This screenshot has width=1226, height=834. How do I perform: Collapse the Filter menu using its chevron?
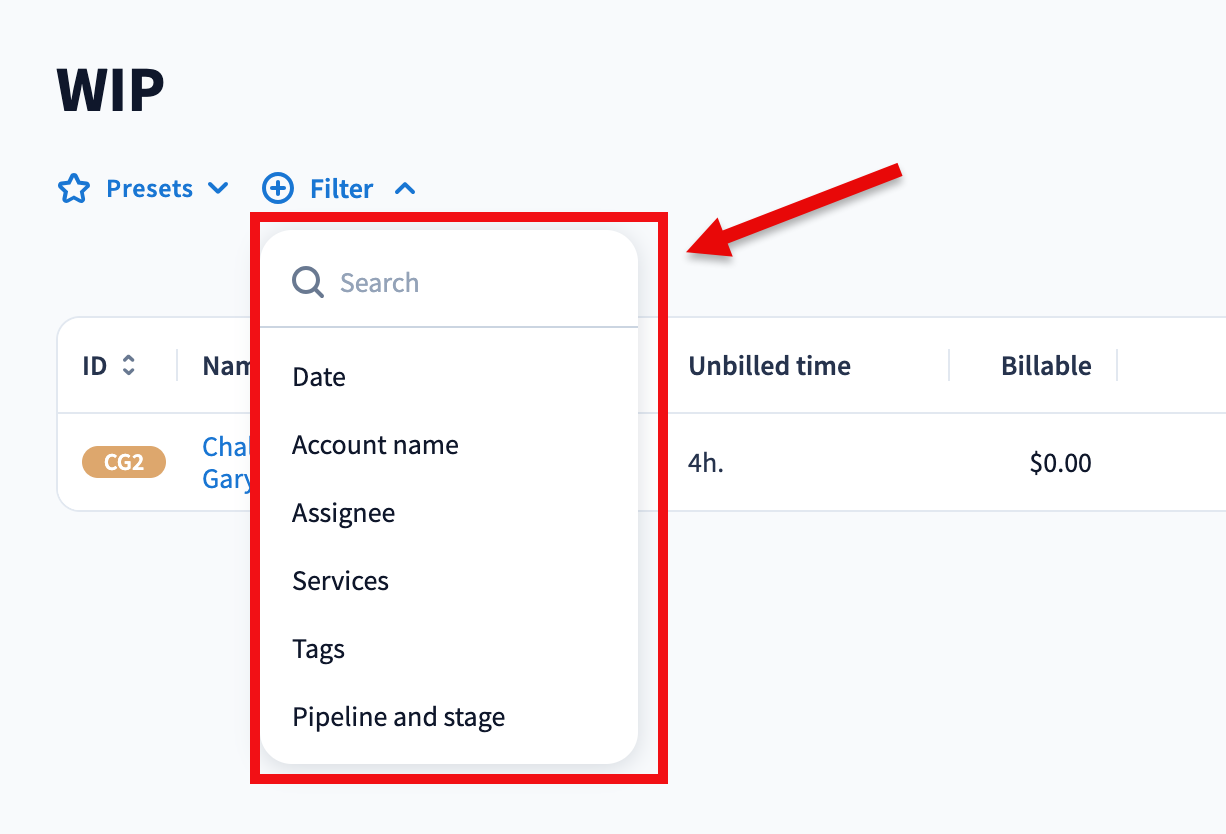point(405,188)
